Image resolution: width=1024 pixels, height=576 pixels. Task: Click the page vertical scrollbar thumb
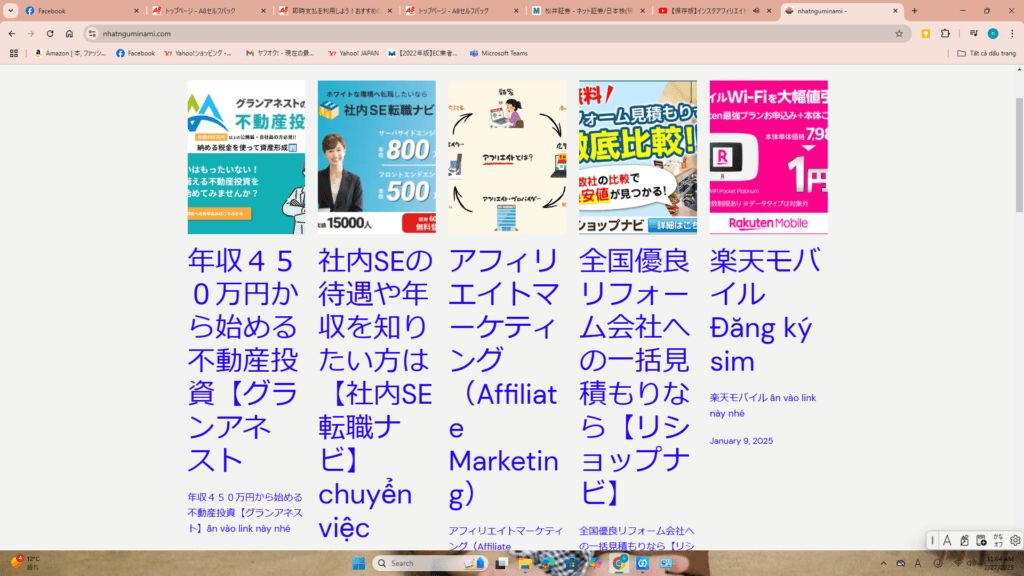[1019, 155]
